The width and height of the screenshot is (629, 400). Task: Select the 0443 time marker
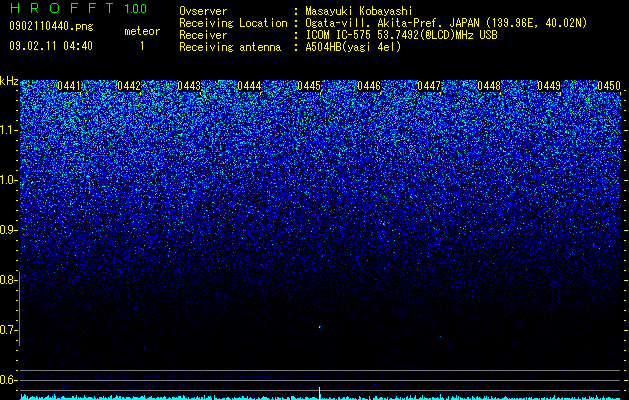pyautogui.click(x=189, y=86)
